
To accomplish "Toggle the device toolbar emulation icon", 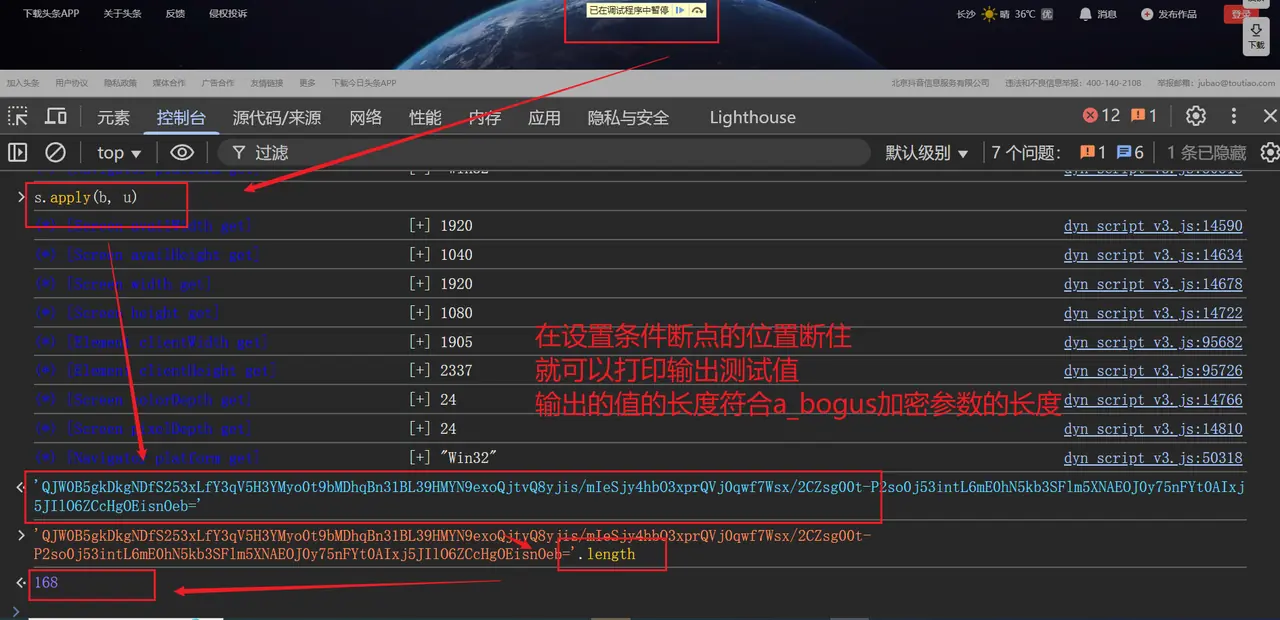I will pos(56,116).
